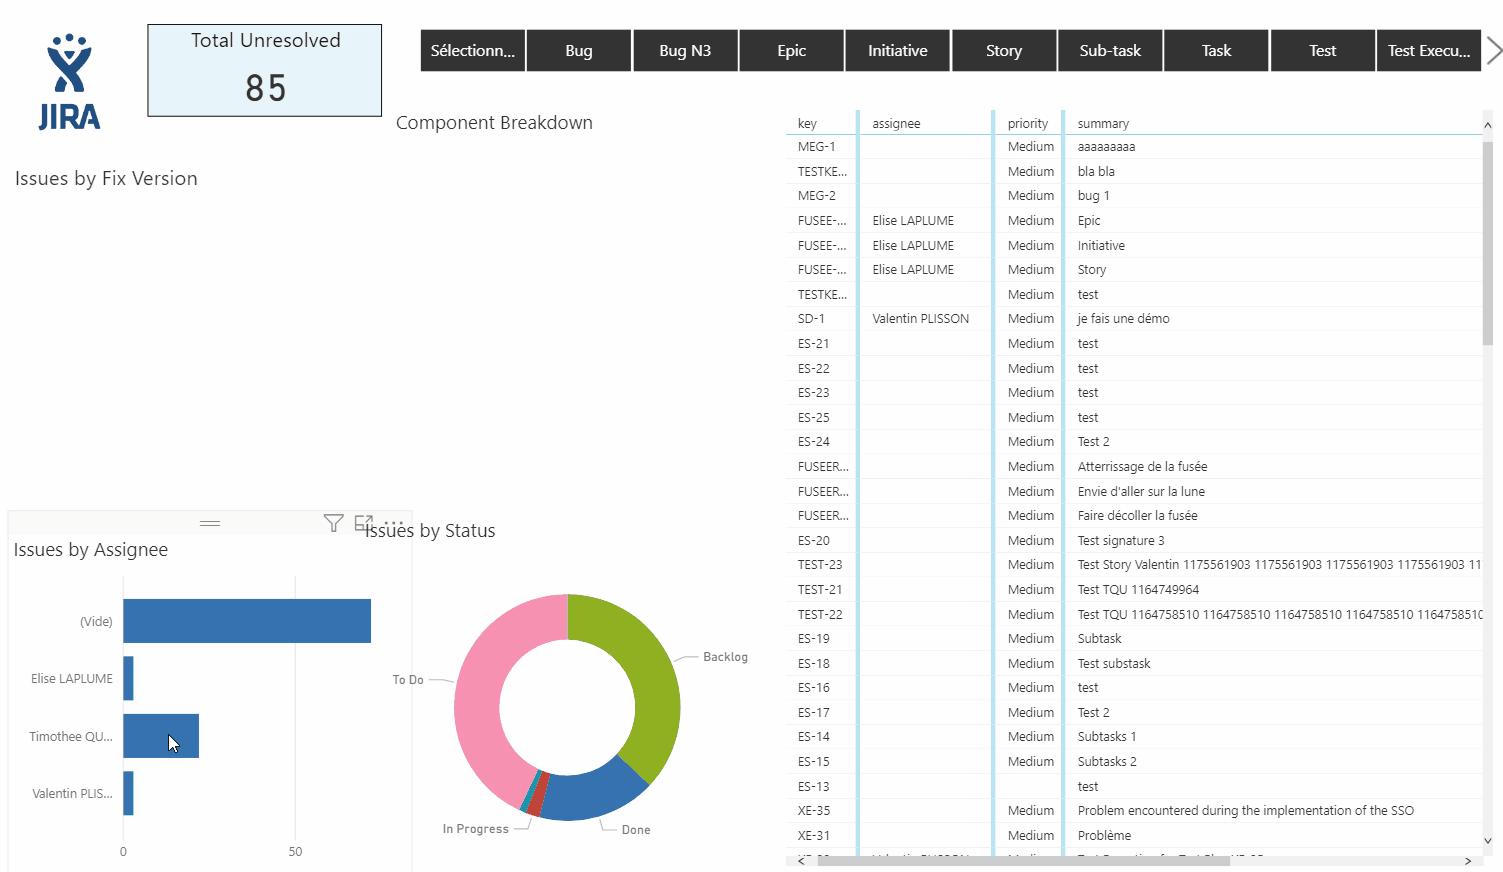Filter by Story issue type
The width and height of the screenshot is (1503, 872).
pos(1004,51)
